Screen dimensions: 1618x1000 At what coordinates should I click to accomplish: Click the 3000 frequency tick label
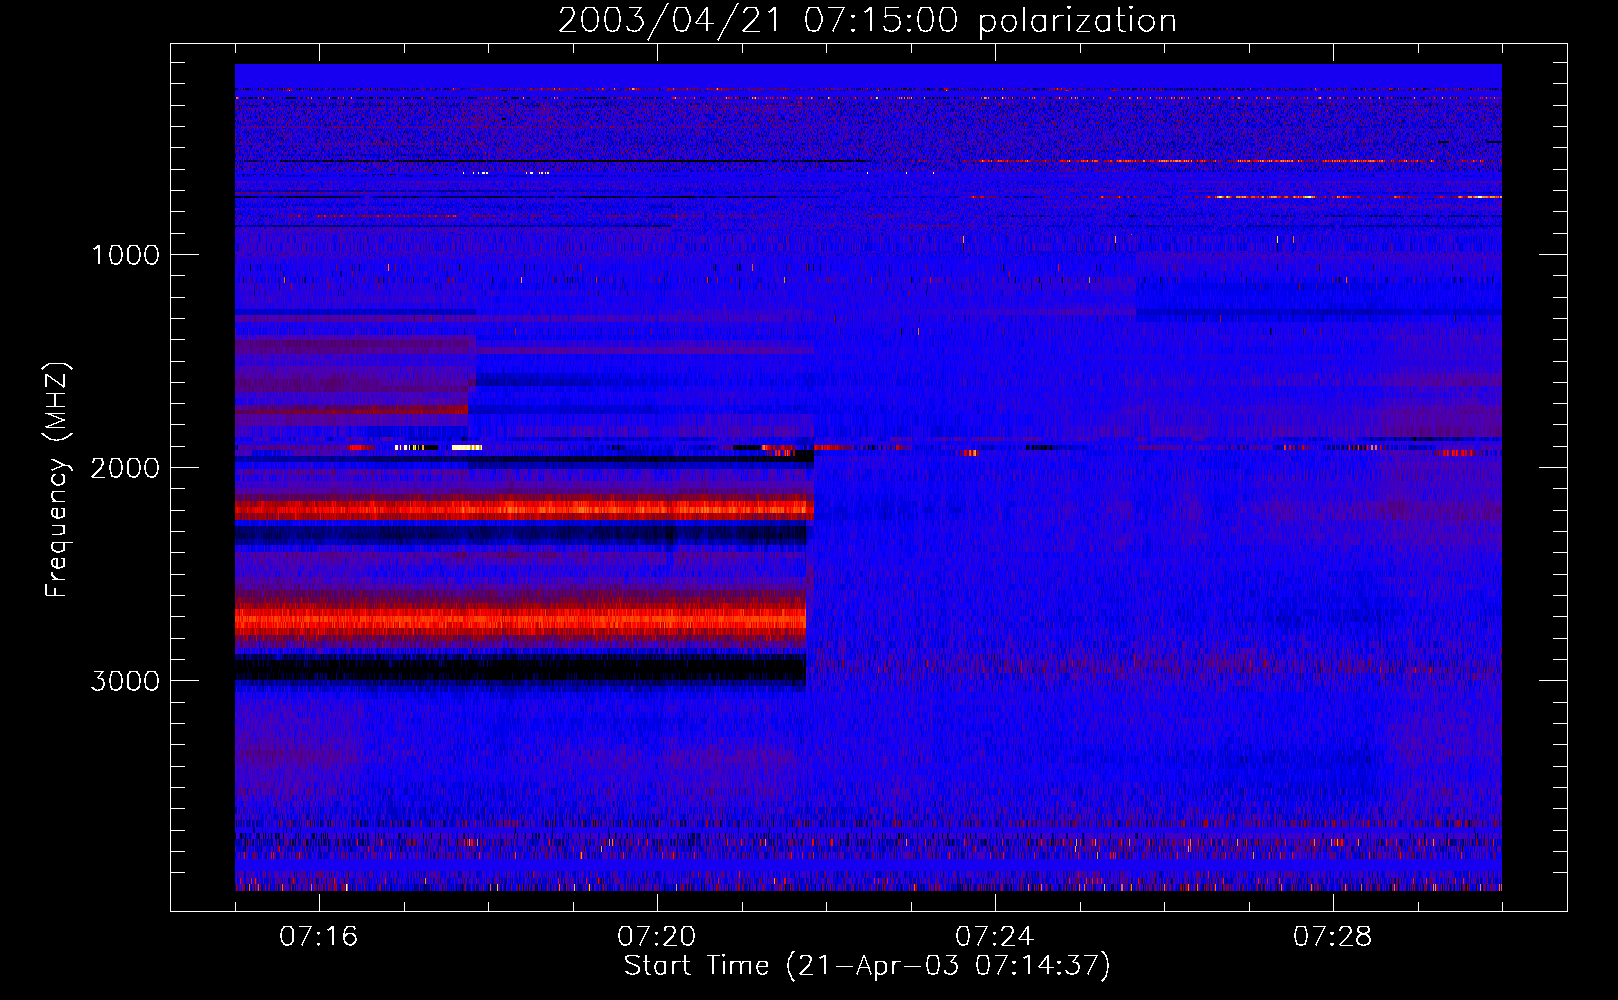[125, 681]
